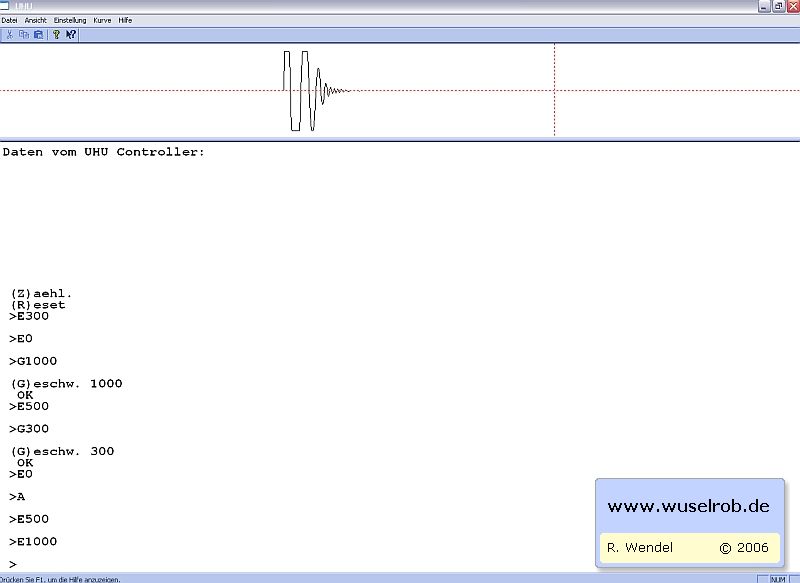This screenshot has width=800, height=583.
Task: Click the yellow question mark help icon
Action: pos(56,34)
